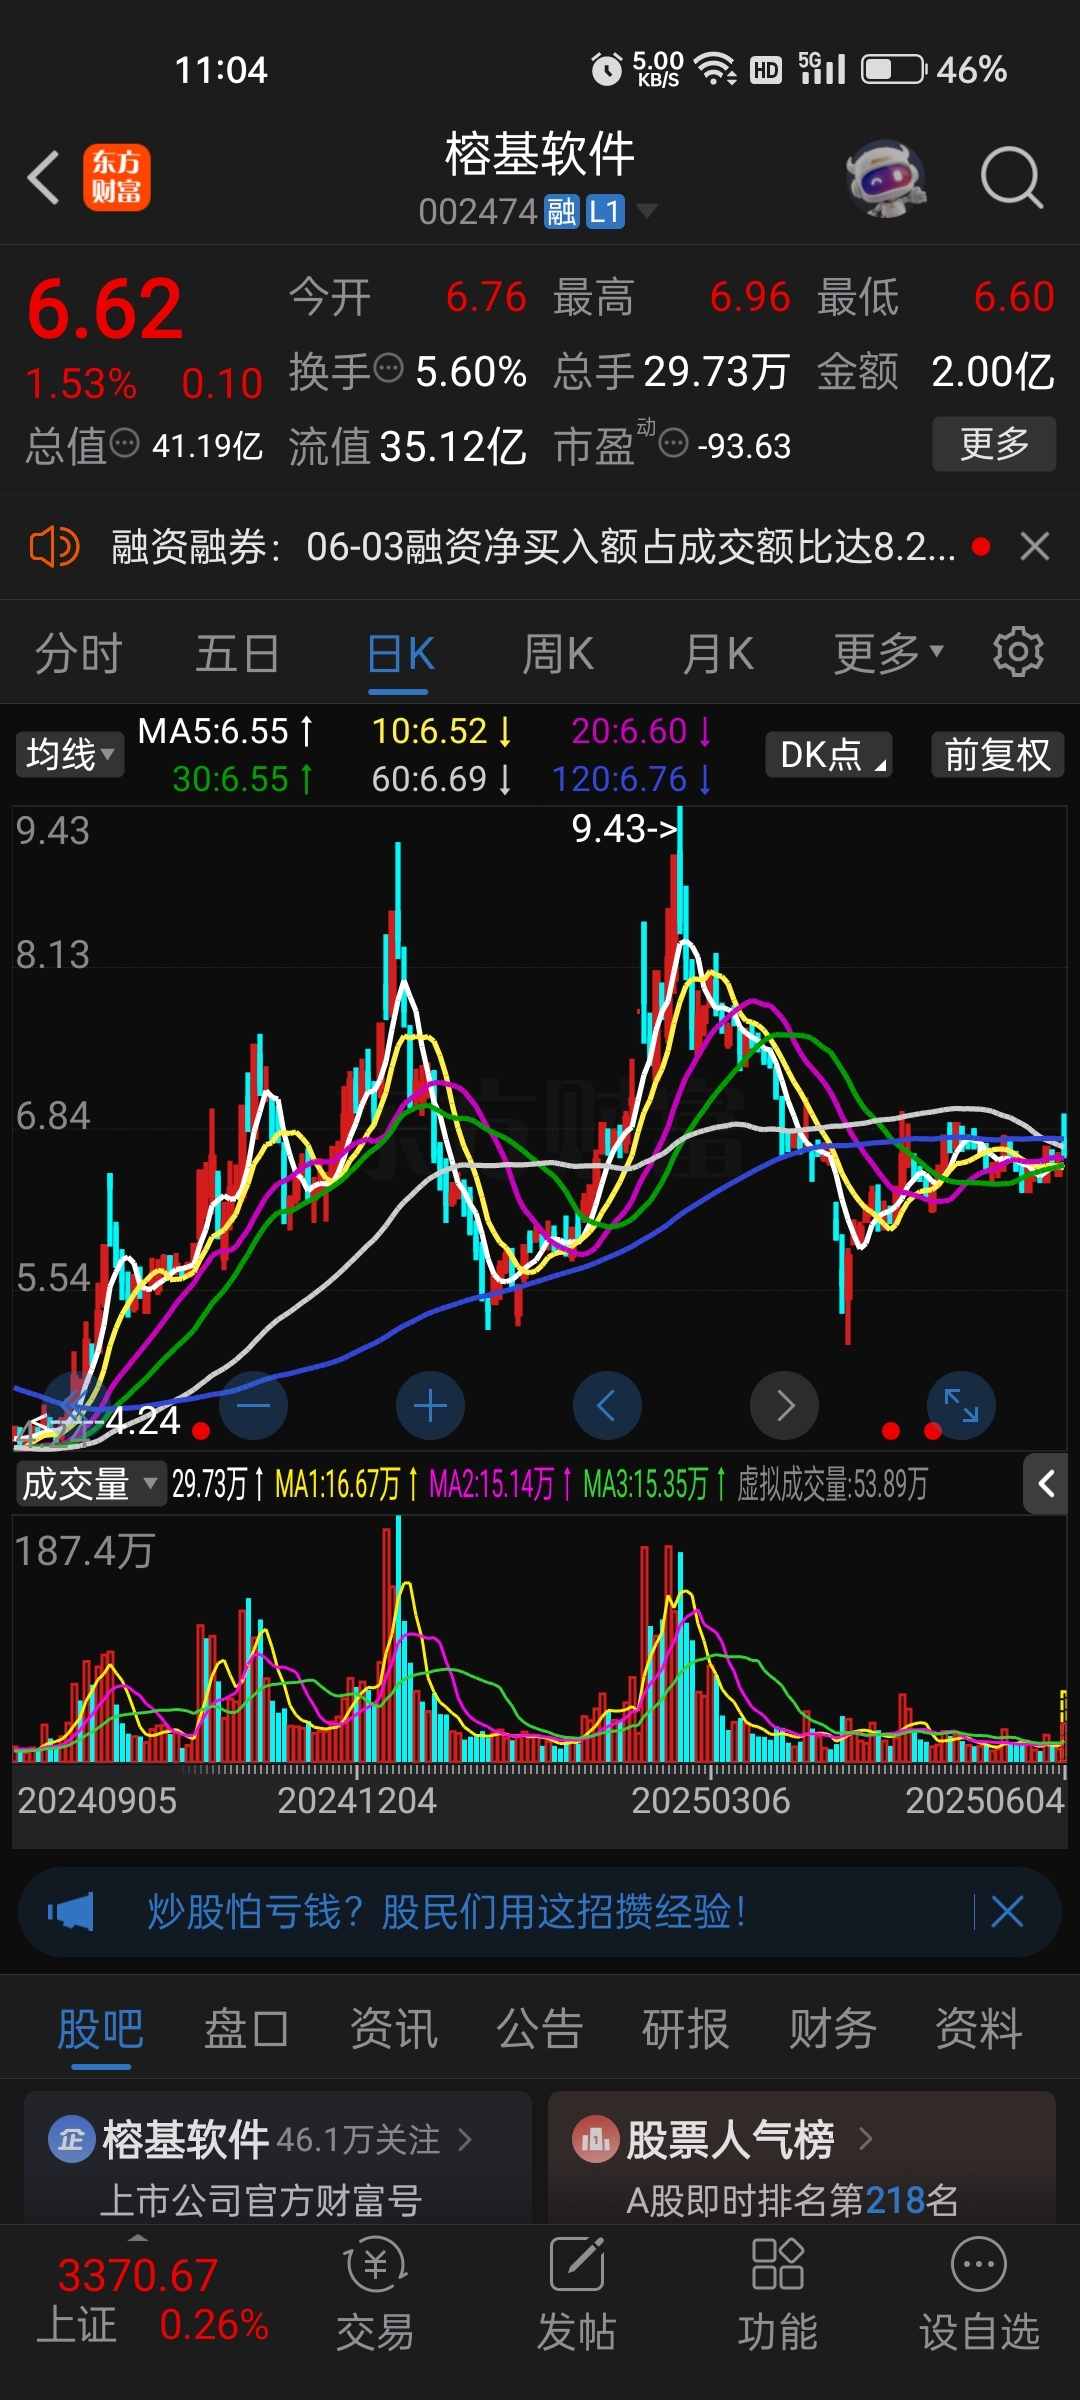
Task: Tap info icon beside 换手
Action: 388,368
